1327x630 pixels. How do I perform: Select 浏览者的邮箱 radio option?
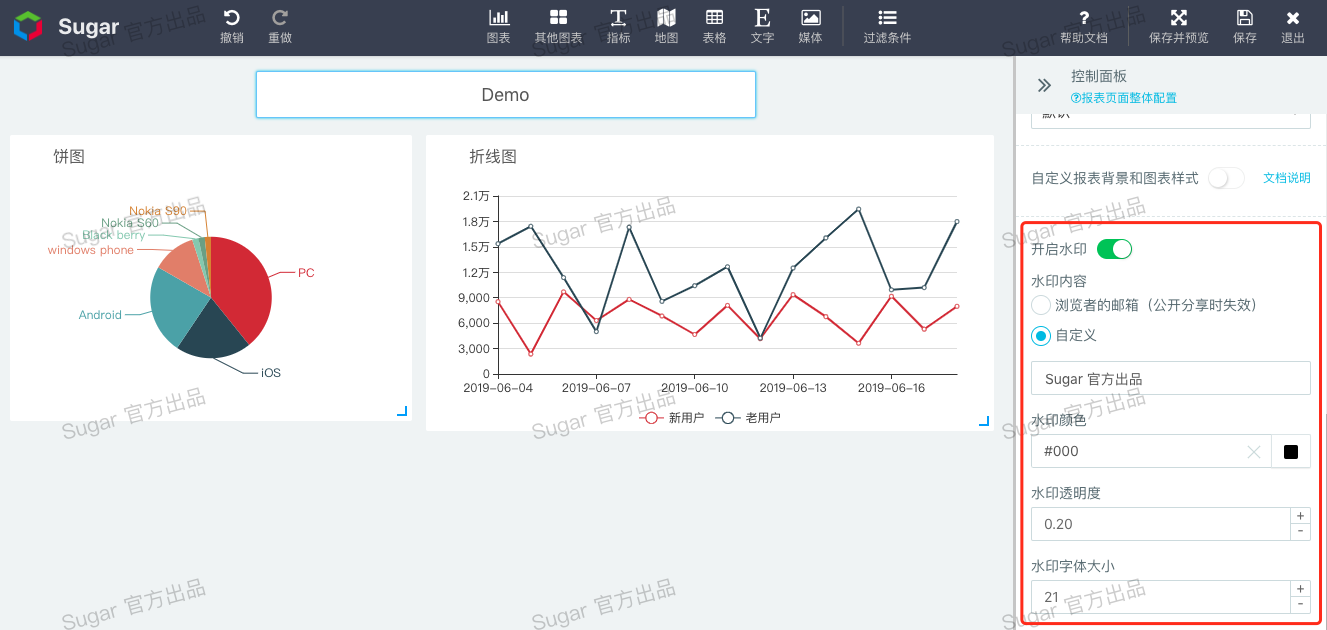1041,305
